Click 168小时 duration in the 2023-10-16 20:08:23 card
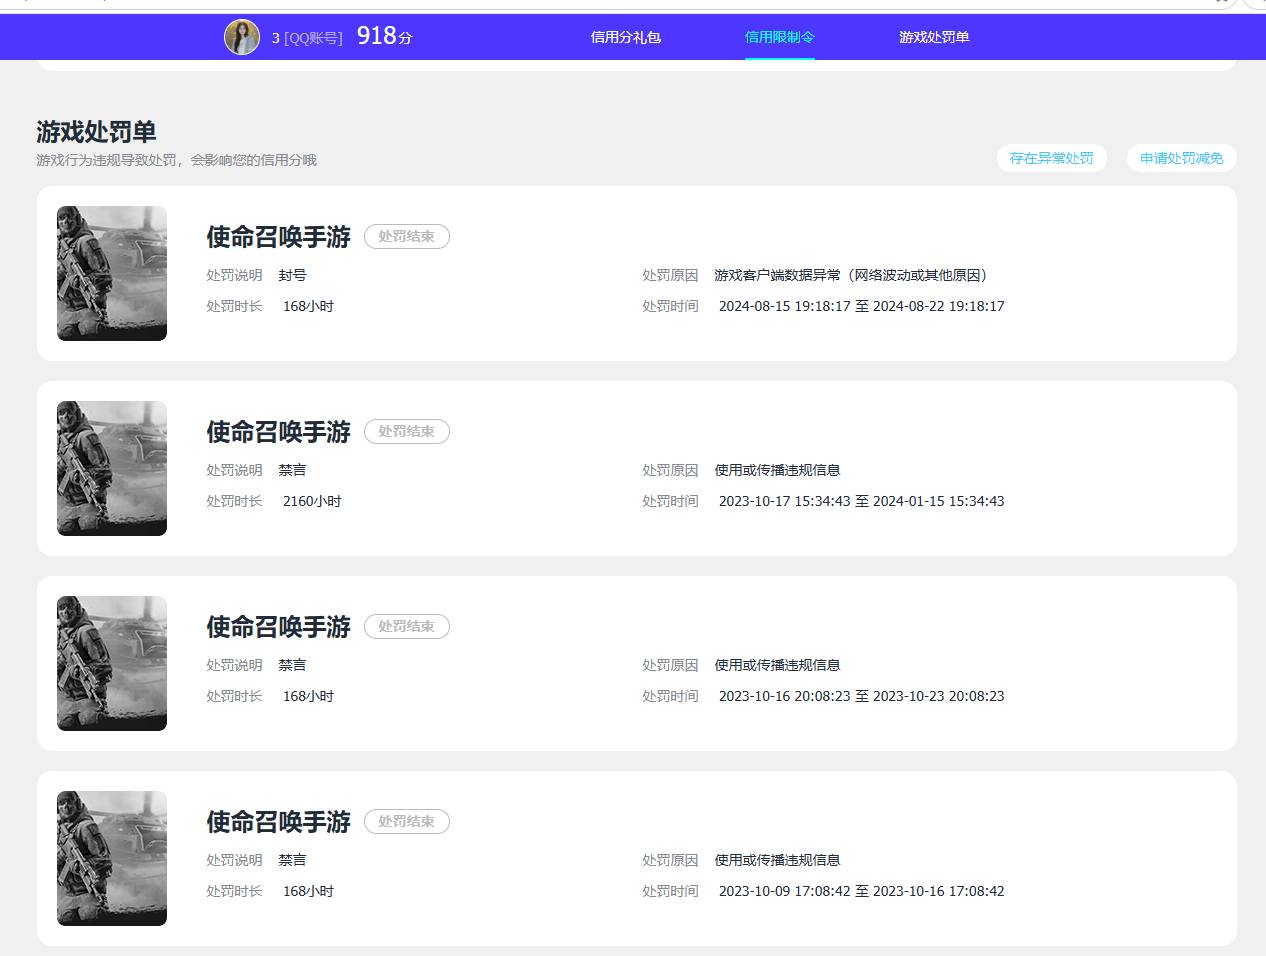This screenshot has width=1266, height=956. coord(308,696)
